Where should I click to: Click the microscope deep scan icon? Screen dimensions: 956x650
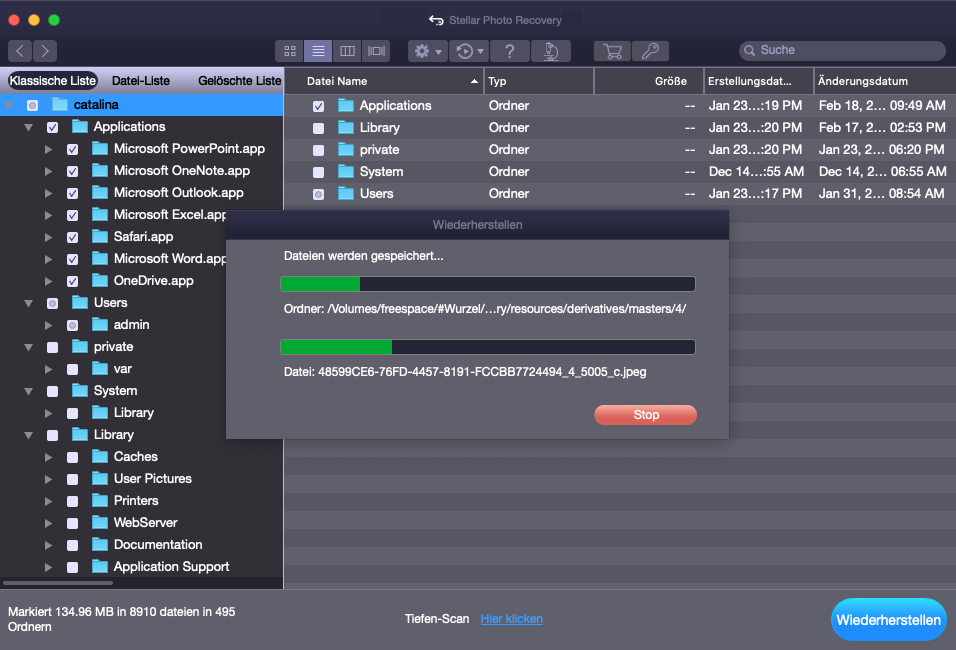click(x=551, y=51)
